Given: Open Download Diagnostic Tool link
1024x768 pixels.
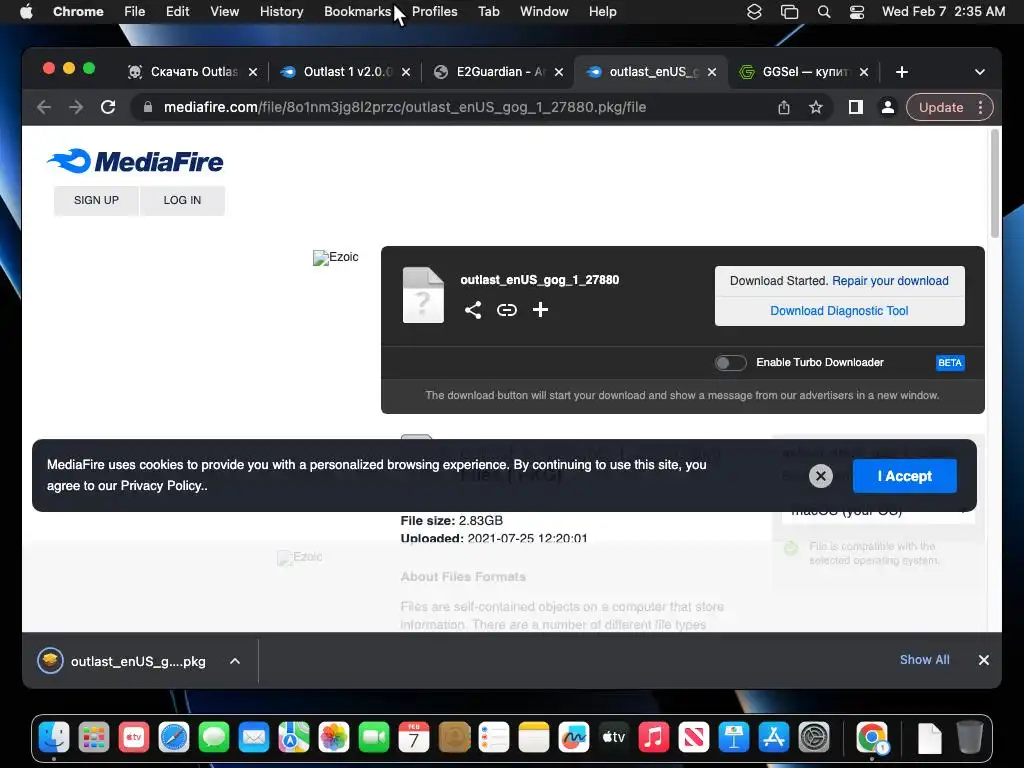Looking at the screenshot, I should point(839,311).
